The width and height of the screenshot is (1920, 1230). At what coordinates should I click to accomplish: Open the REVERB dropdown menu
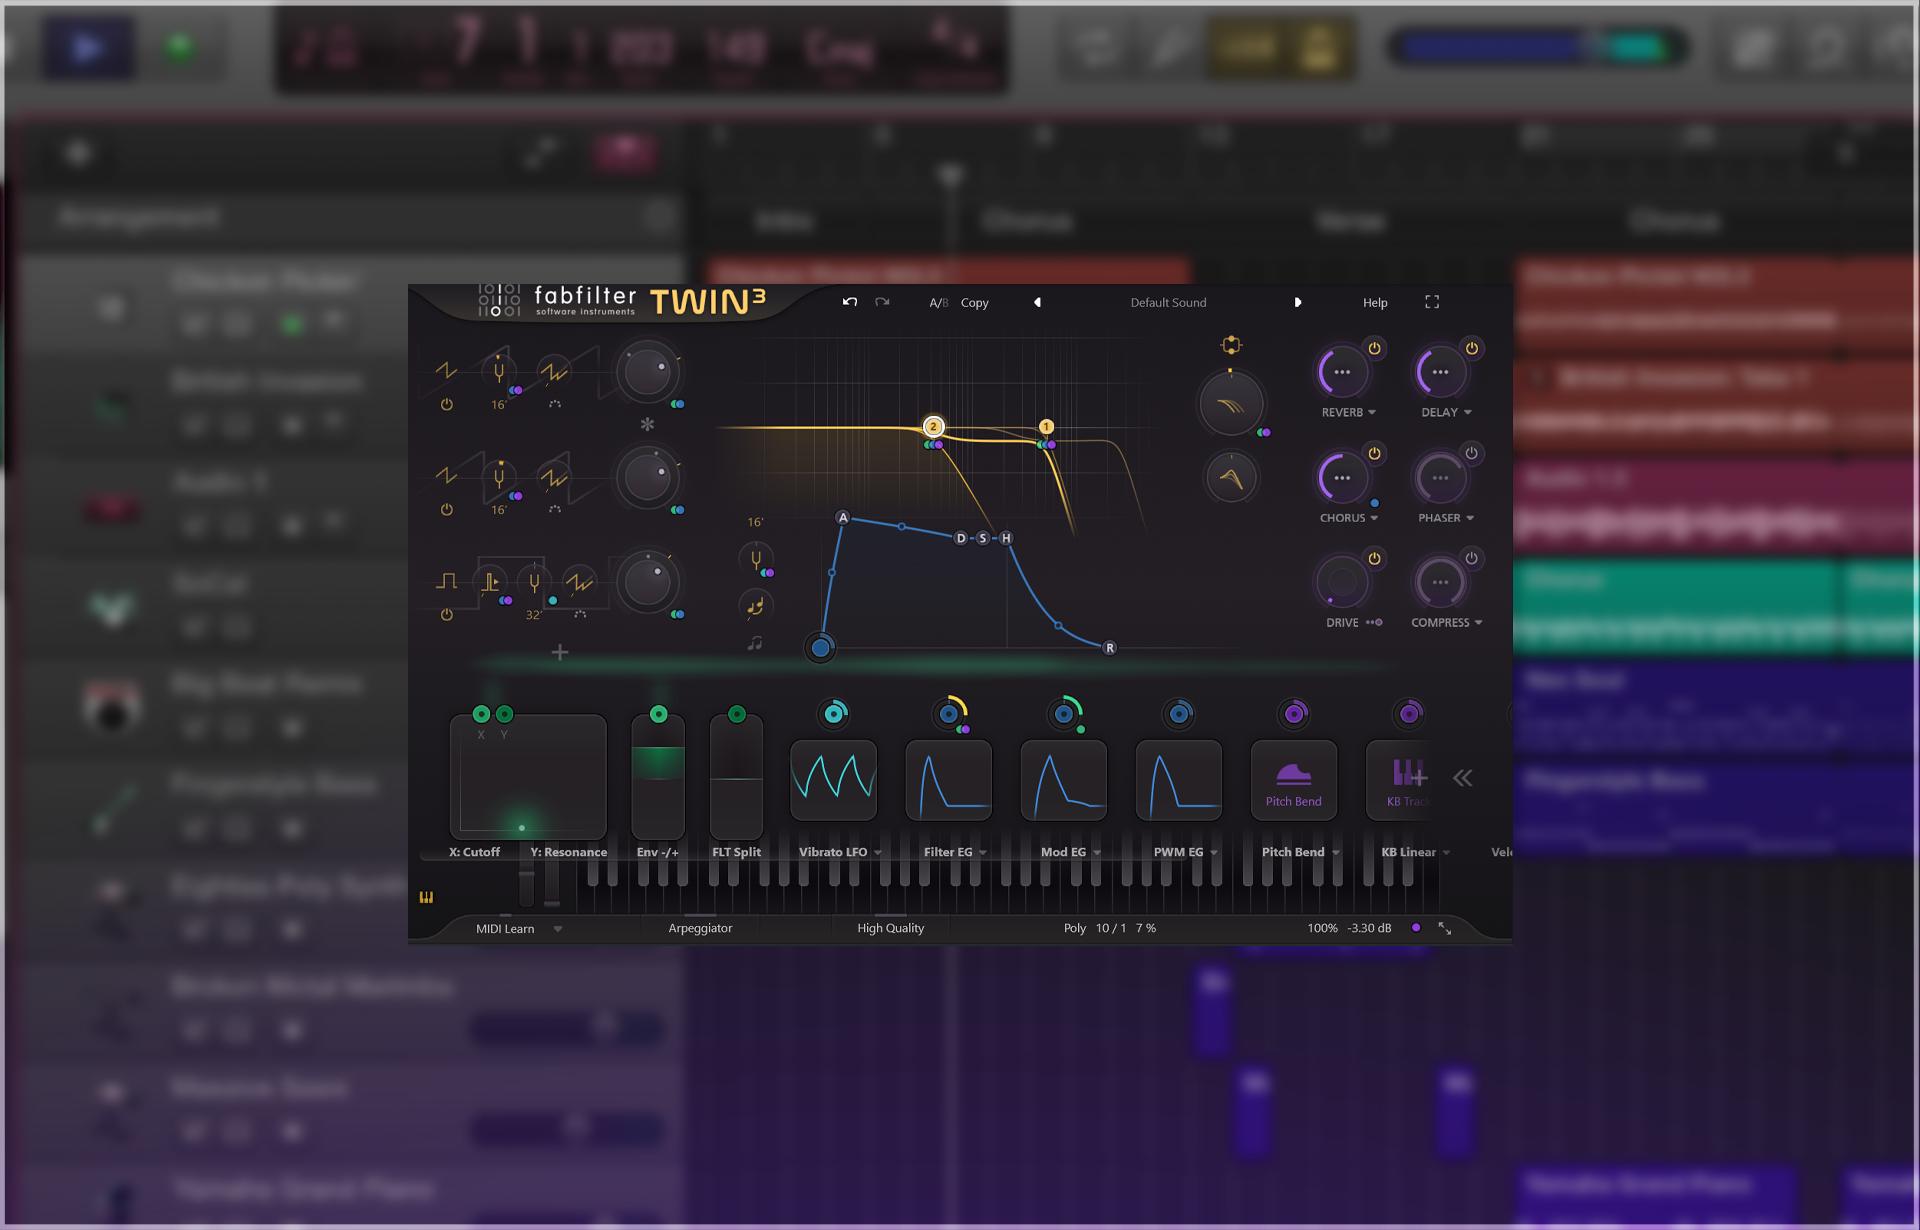coord(1349,412)
